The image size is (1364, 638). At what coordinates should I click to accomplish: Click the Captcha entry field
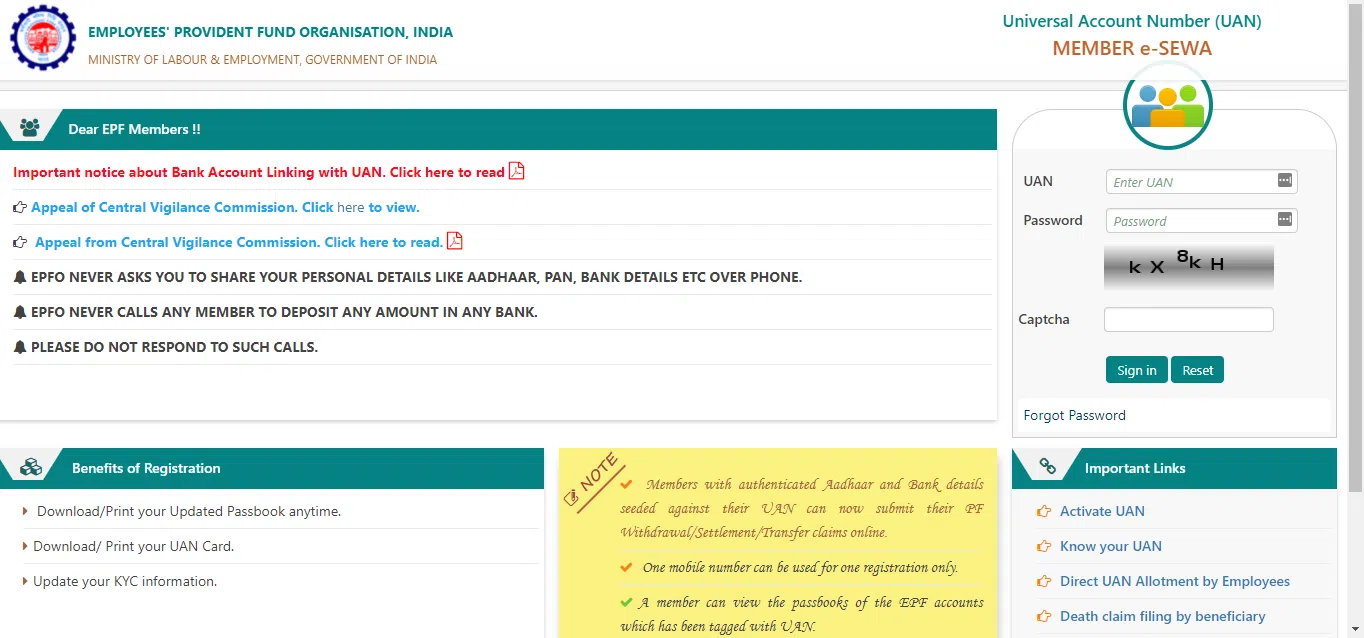tap(1188, 319)
